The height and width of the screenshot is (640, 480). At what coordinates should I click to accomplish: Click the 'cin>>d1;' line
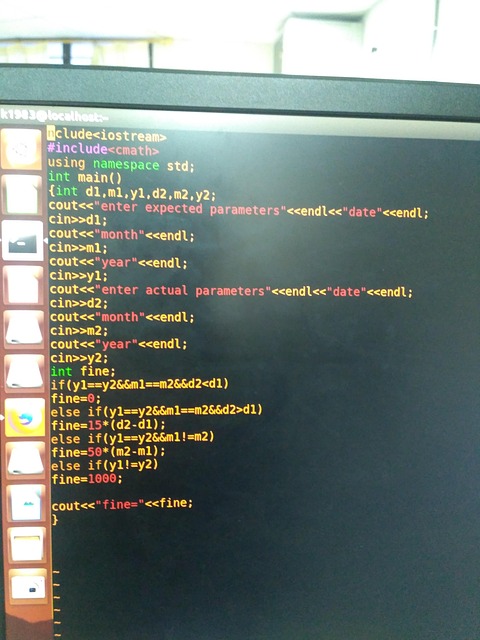[78, 220]
